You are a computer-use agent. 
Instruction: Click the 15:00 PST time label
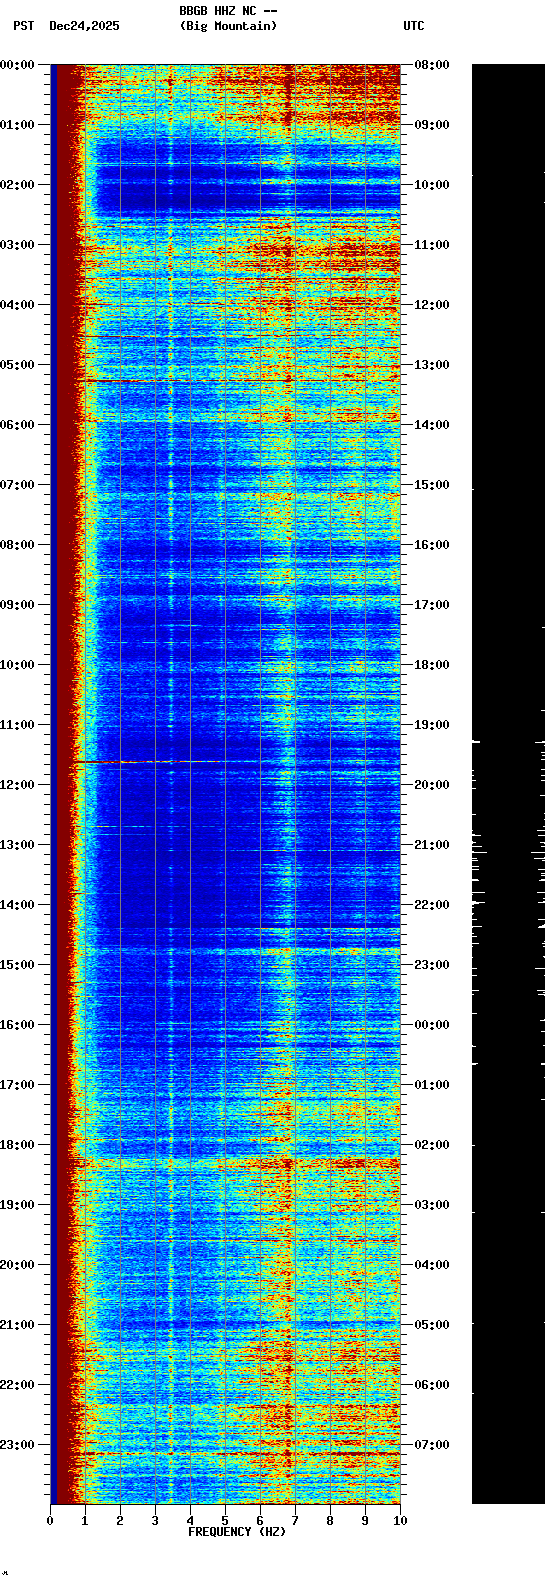pyautogui.click(x=17, y=965)
